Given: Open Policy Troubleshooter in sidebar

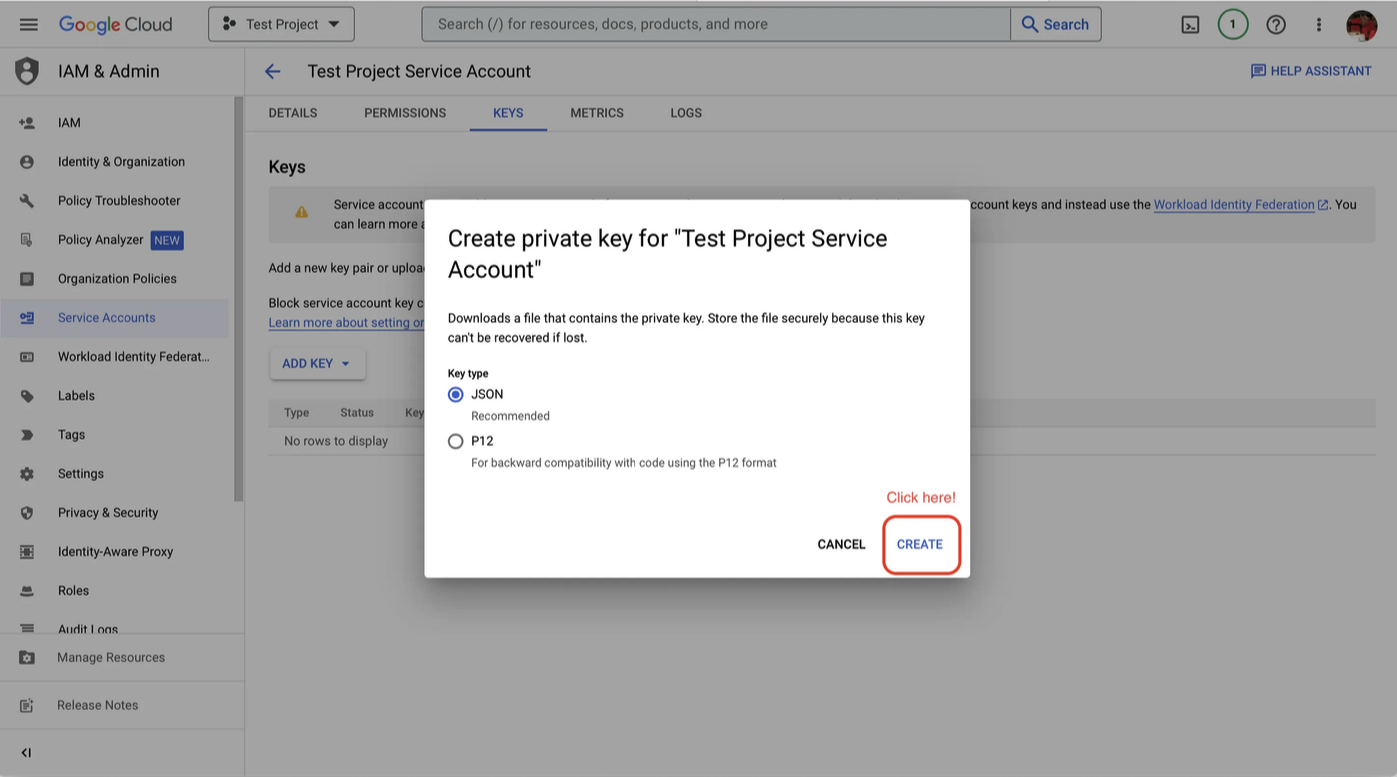Looking at the screenshot, I should 119,201.
